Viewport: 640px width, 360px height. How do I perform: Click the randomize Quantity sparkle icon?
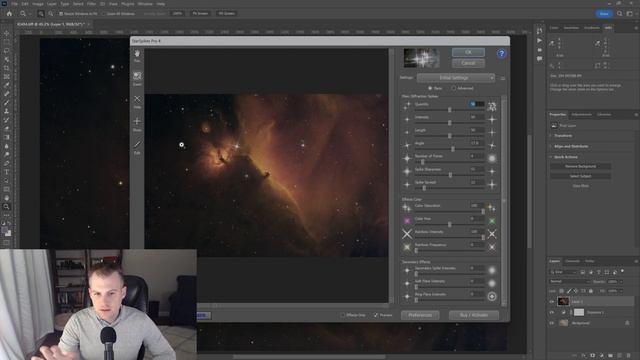tap(492, 107)
